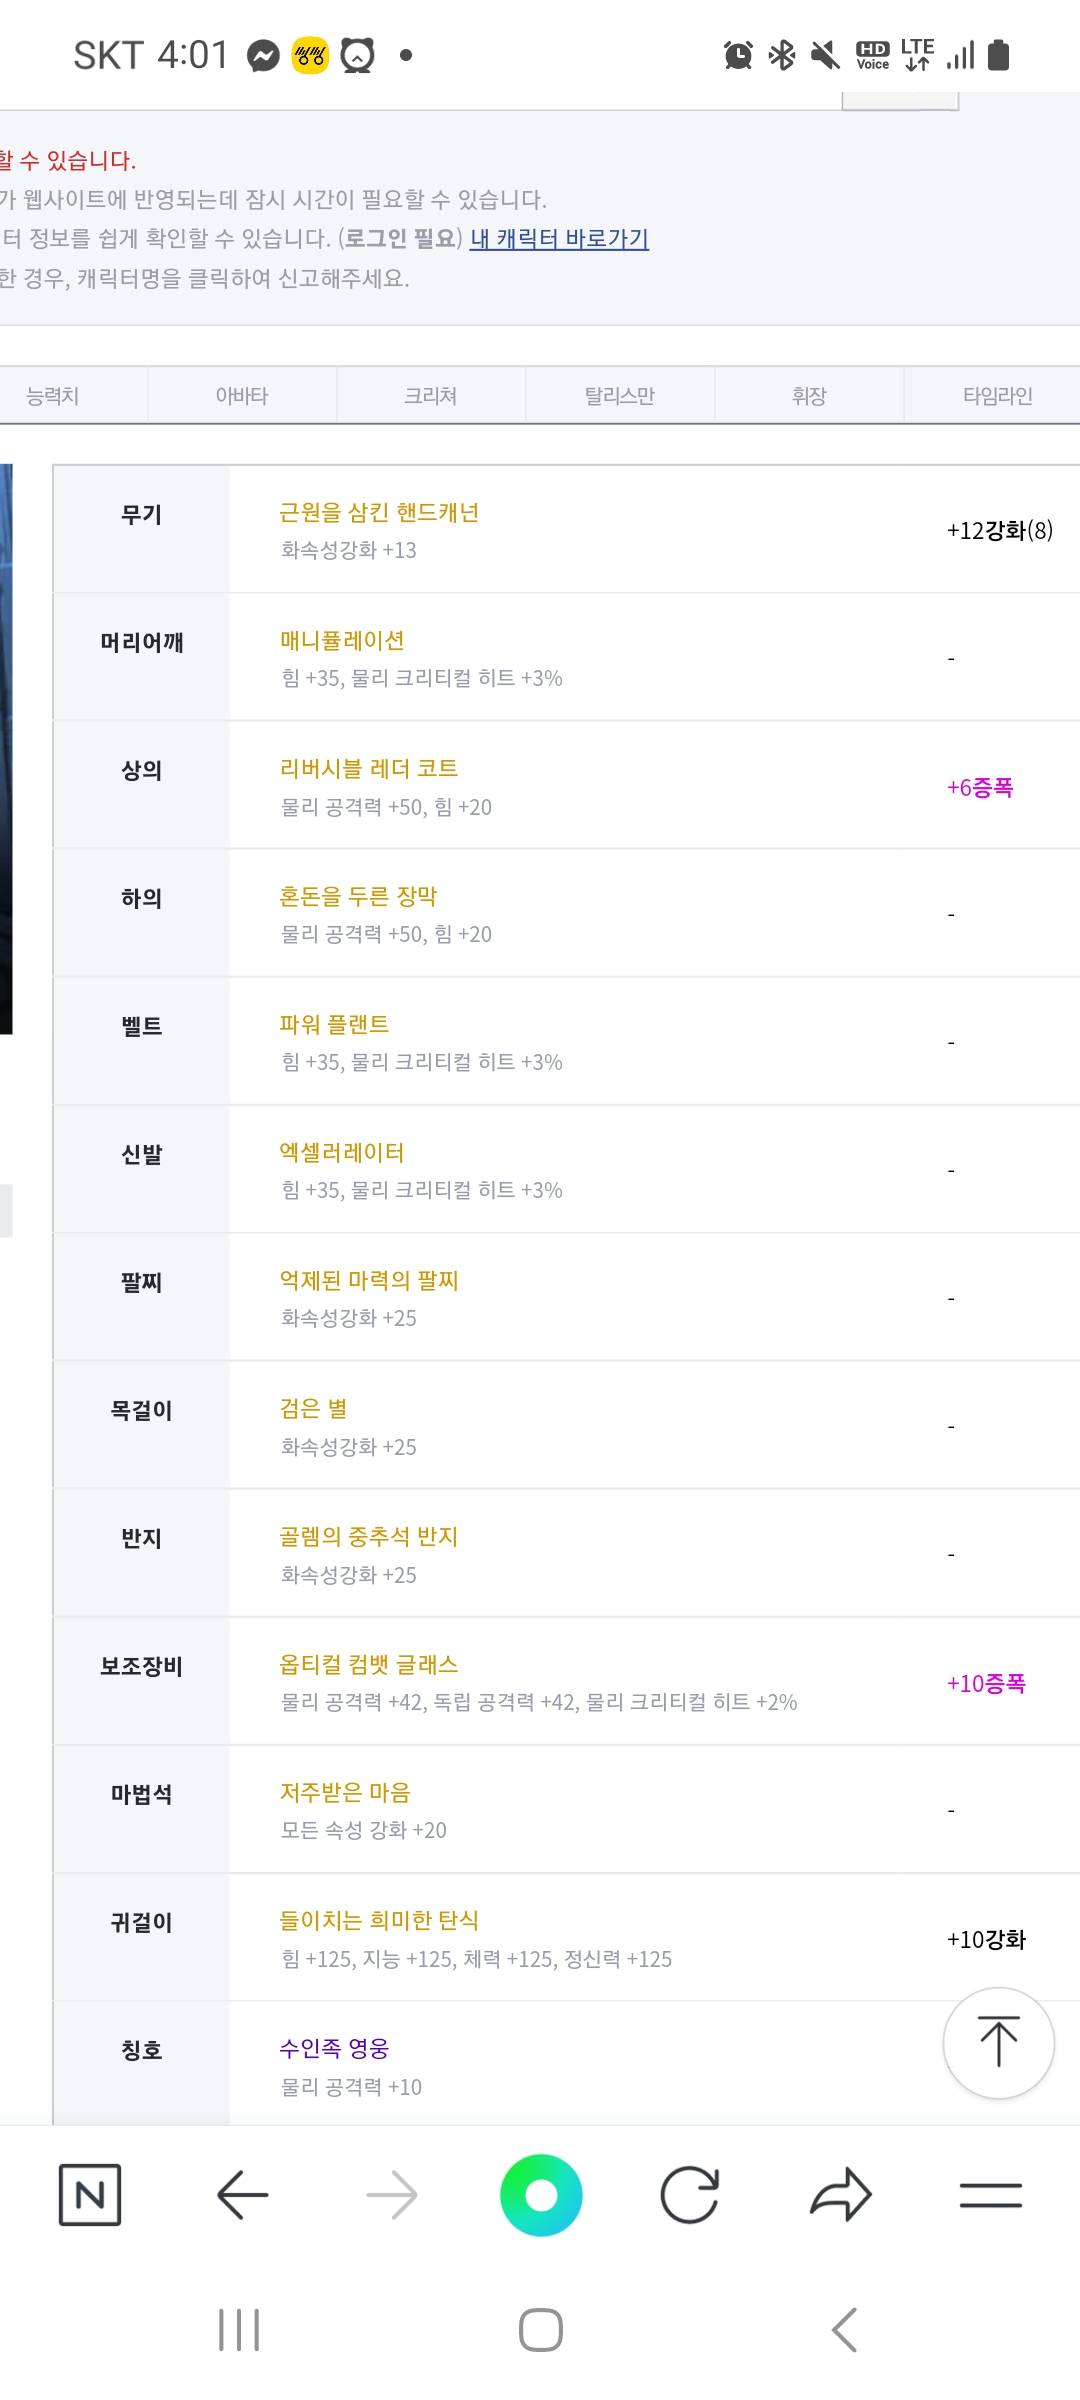This screenshot has width=1080, height=2400.
Task: Tap the Naver home N icon
Action: pyautogui.click(x=90, y=2195)
